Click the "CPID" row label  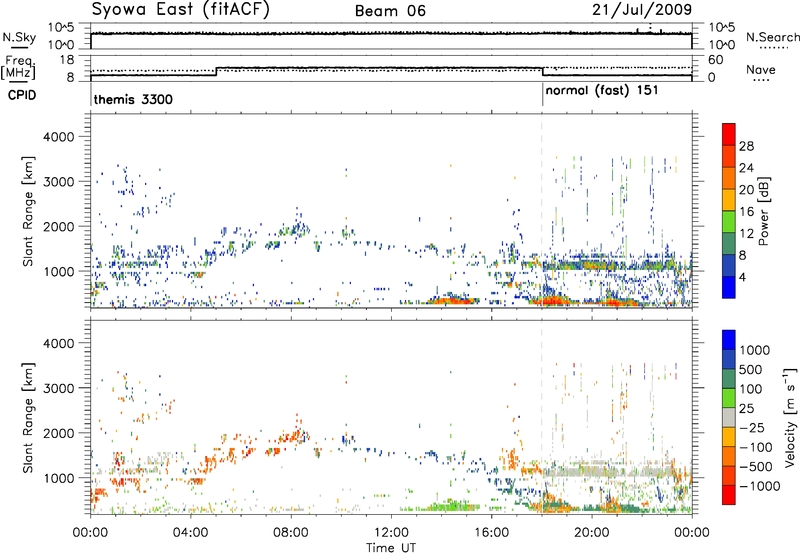point(22,95)
